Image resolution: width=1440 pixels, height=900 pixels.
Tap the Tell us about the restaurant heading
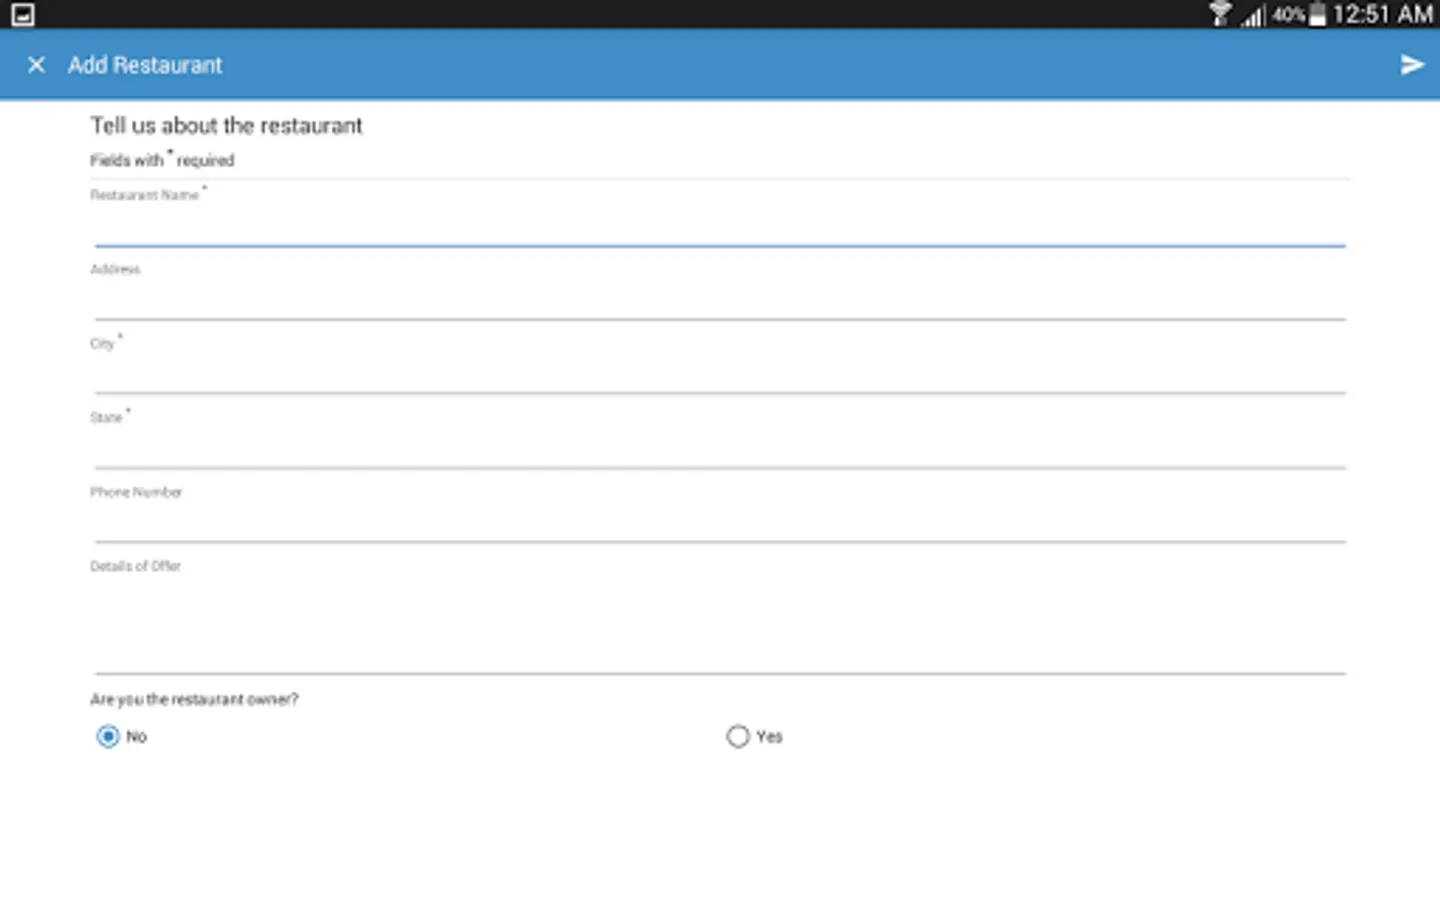[x=226, y=125]
